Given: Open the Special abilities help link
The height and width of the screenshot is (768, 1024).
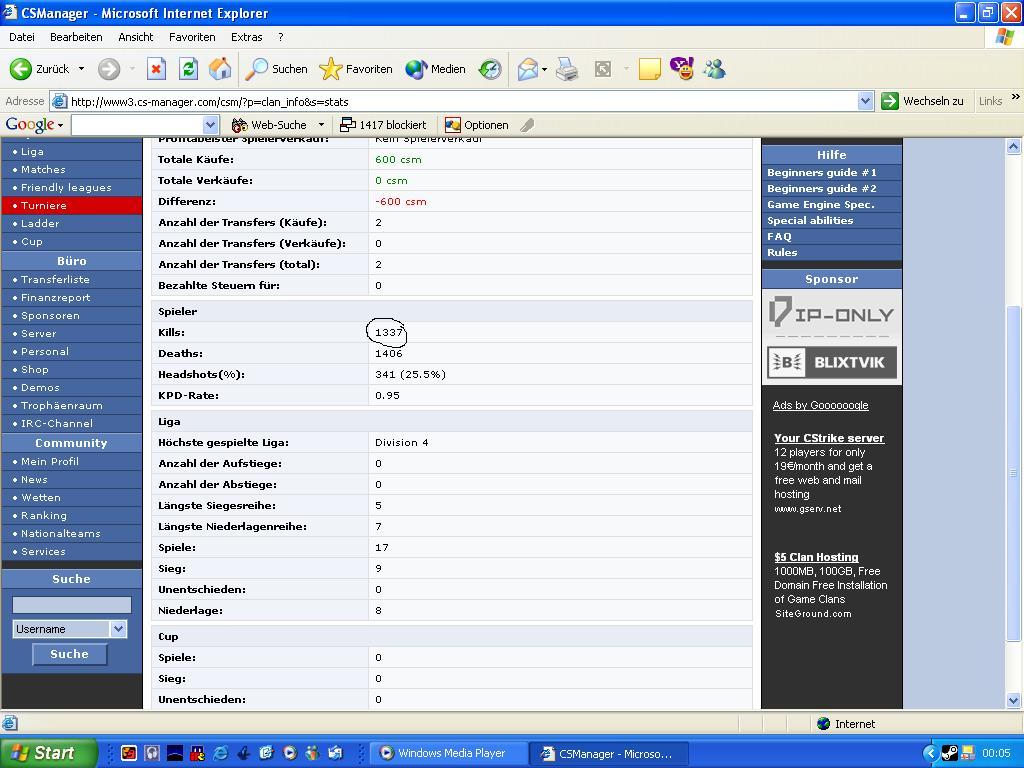Looking at the screenshot, I should 810,220.
